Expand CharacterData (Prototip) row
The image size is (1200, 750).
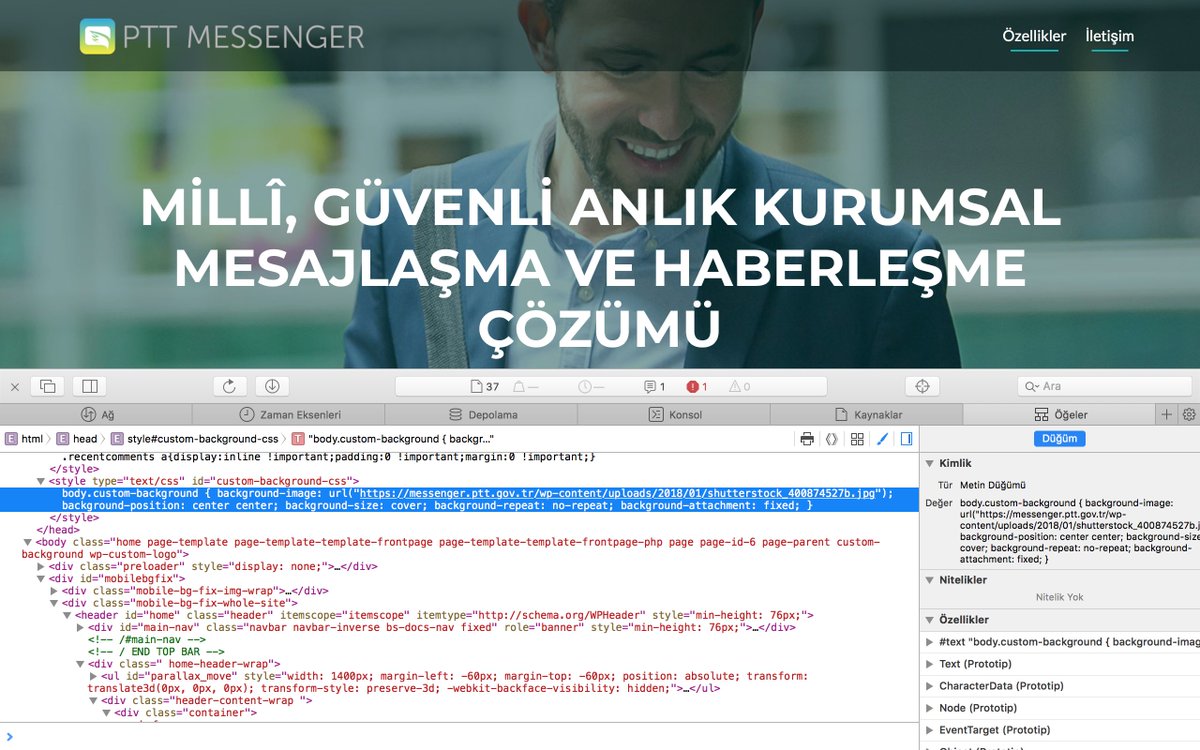(x=929, y=686)
